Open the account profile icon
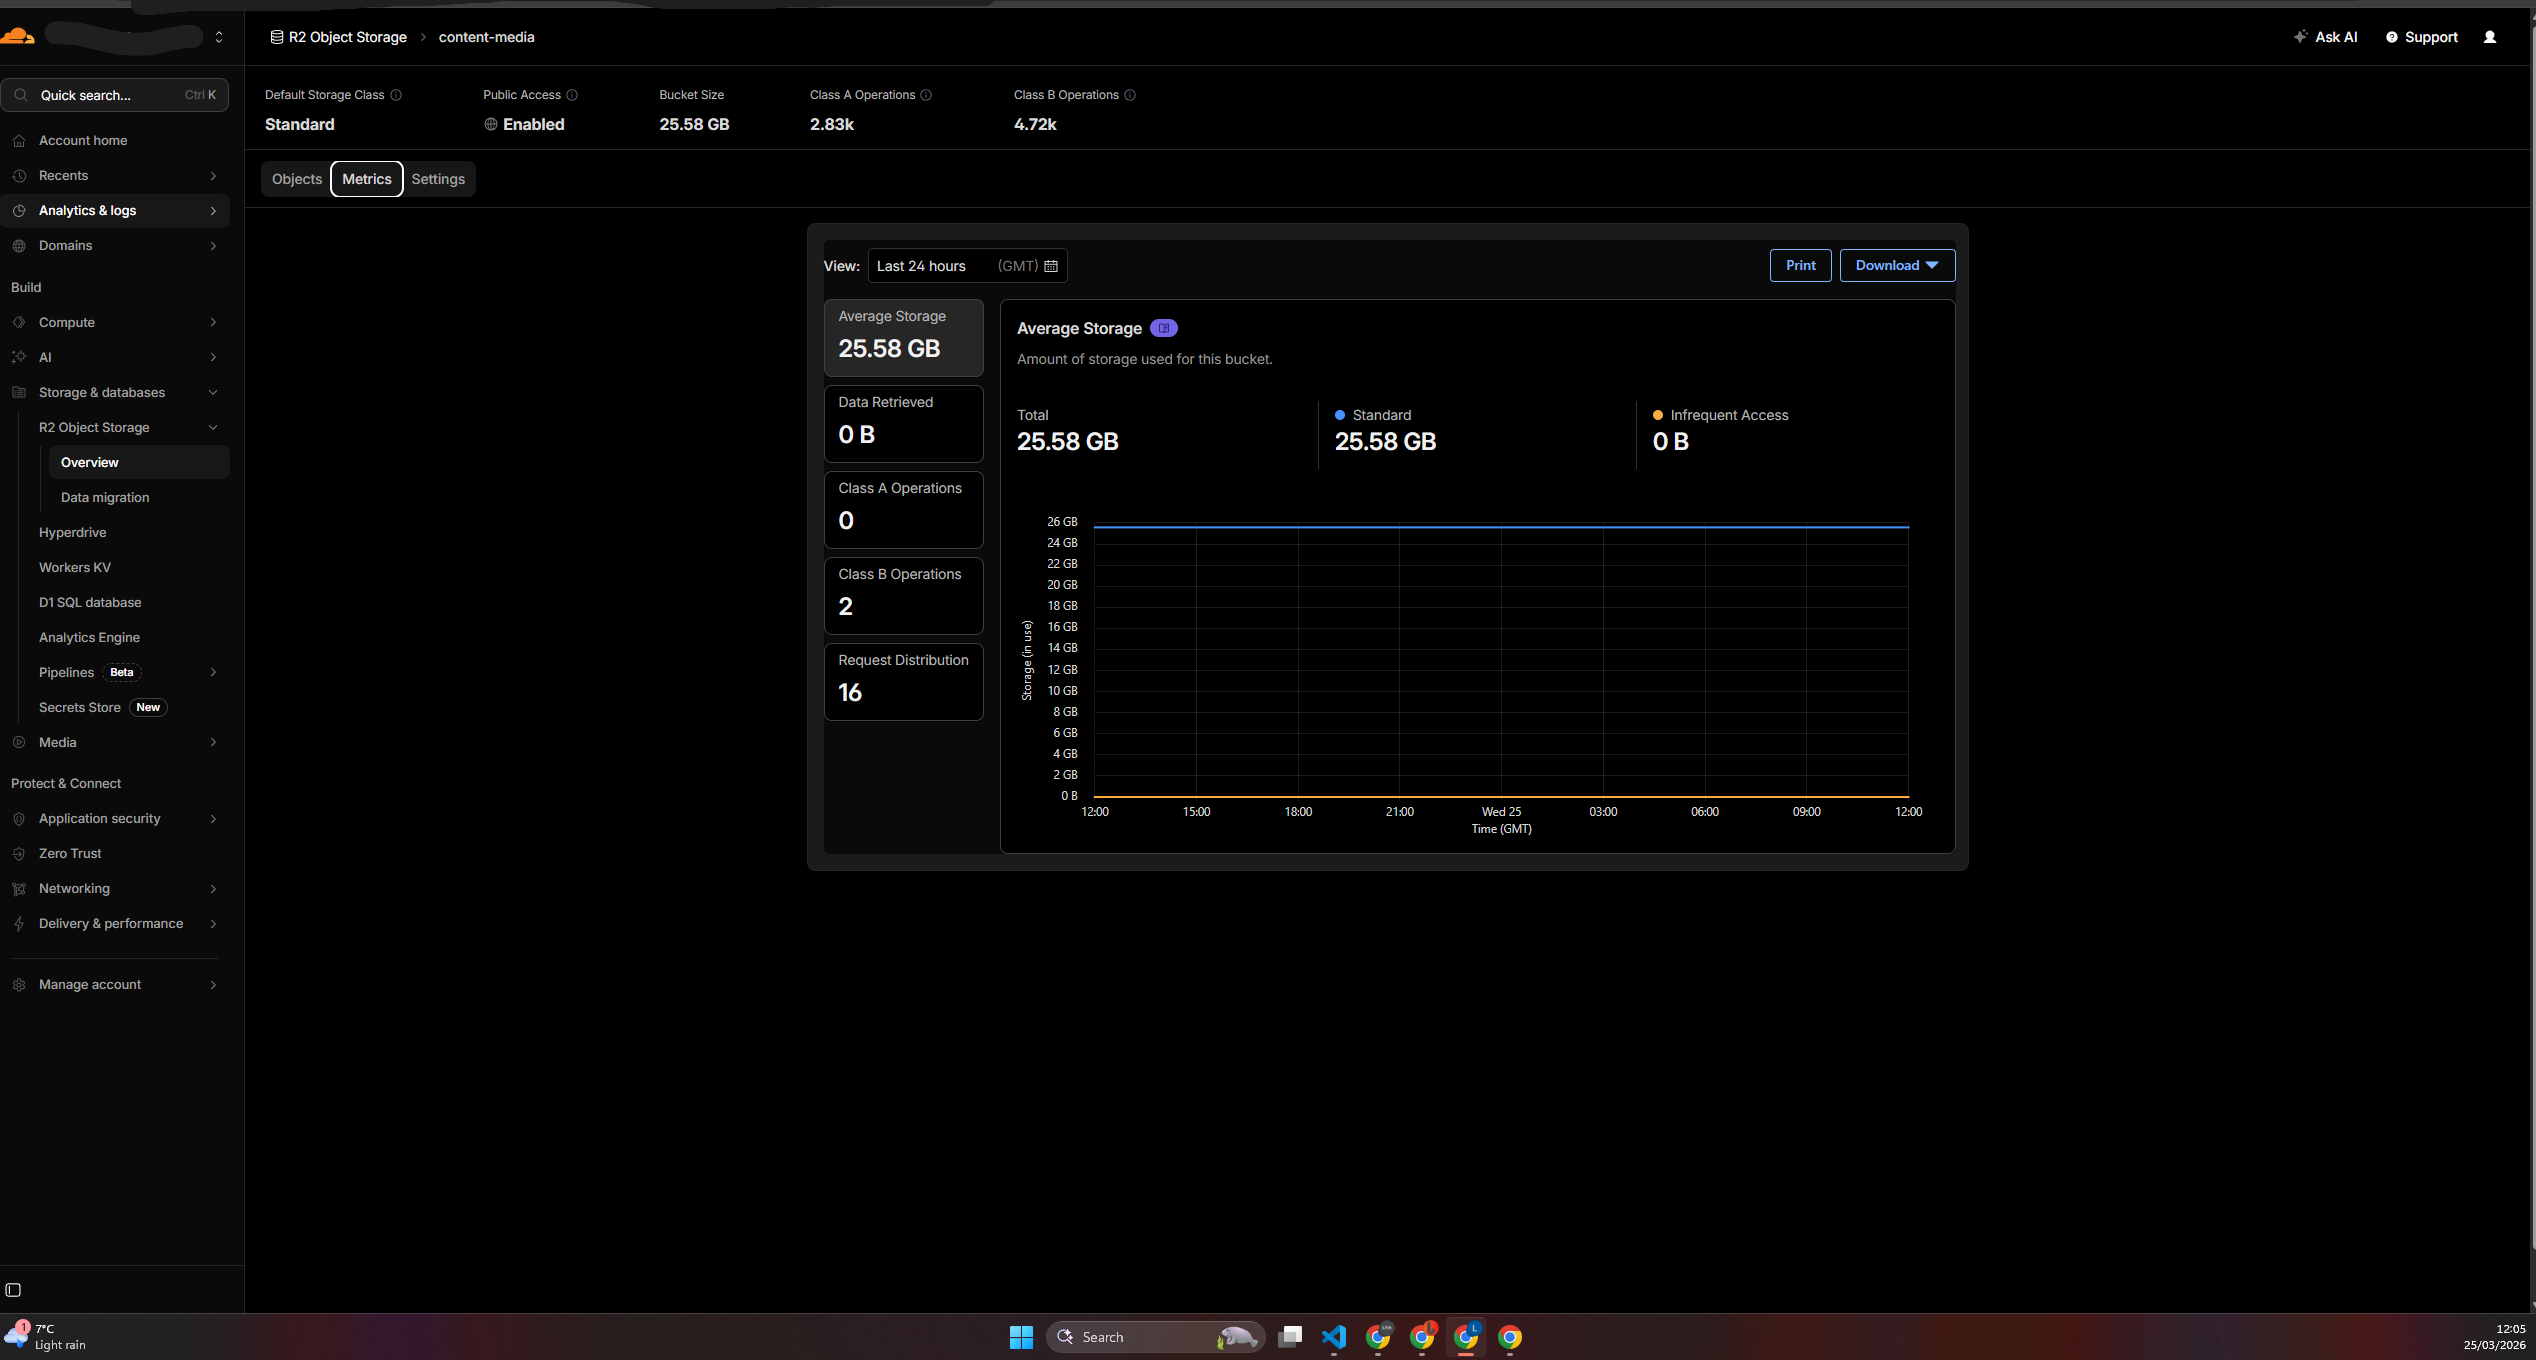This screenshot has width=2536, height=1360. pyautogui.click(x=2489, y=37)
